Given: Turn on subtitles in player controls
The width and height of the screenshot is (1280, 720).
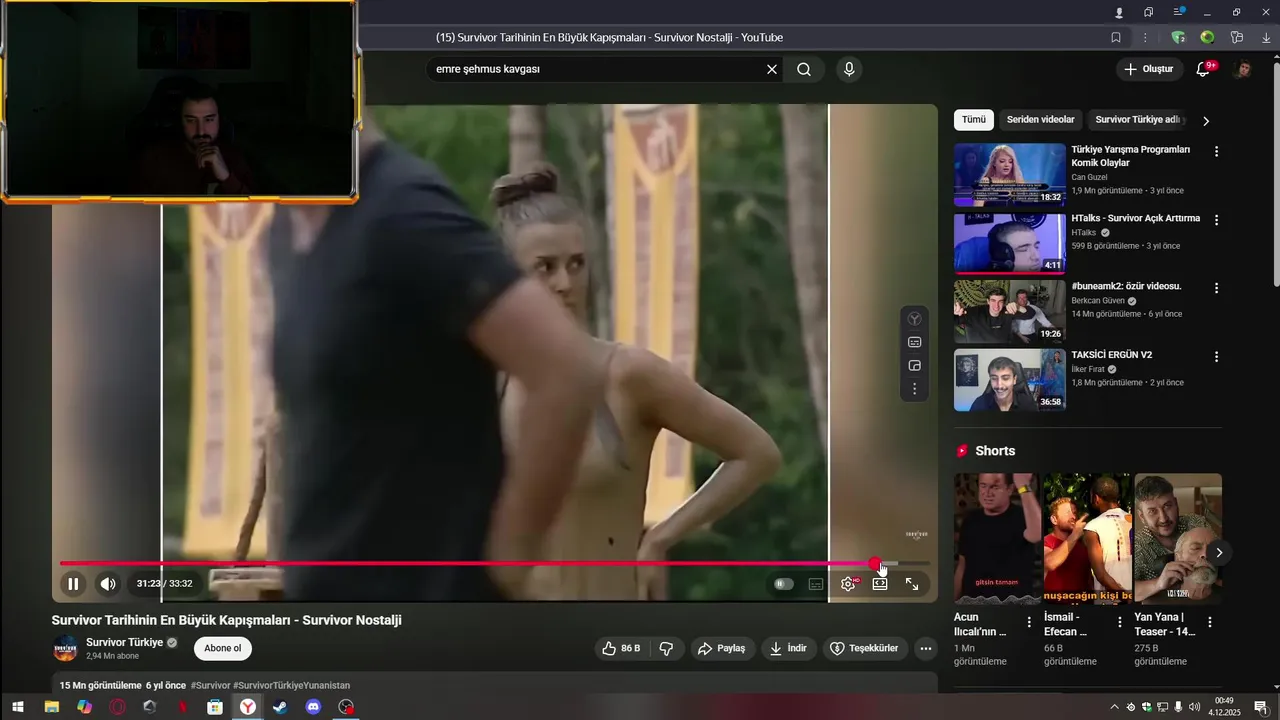Looking at the screenshot, I should [x=816, y=584].
